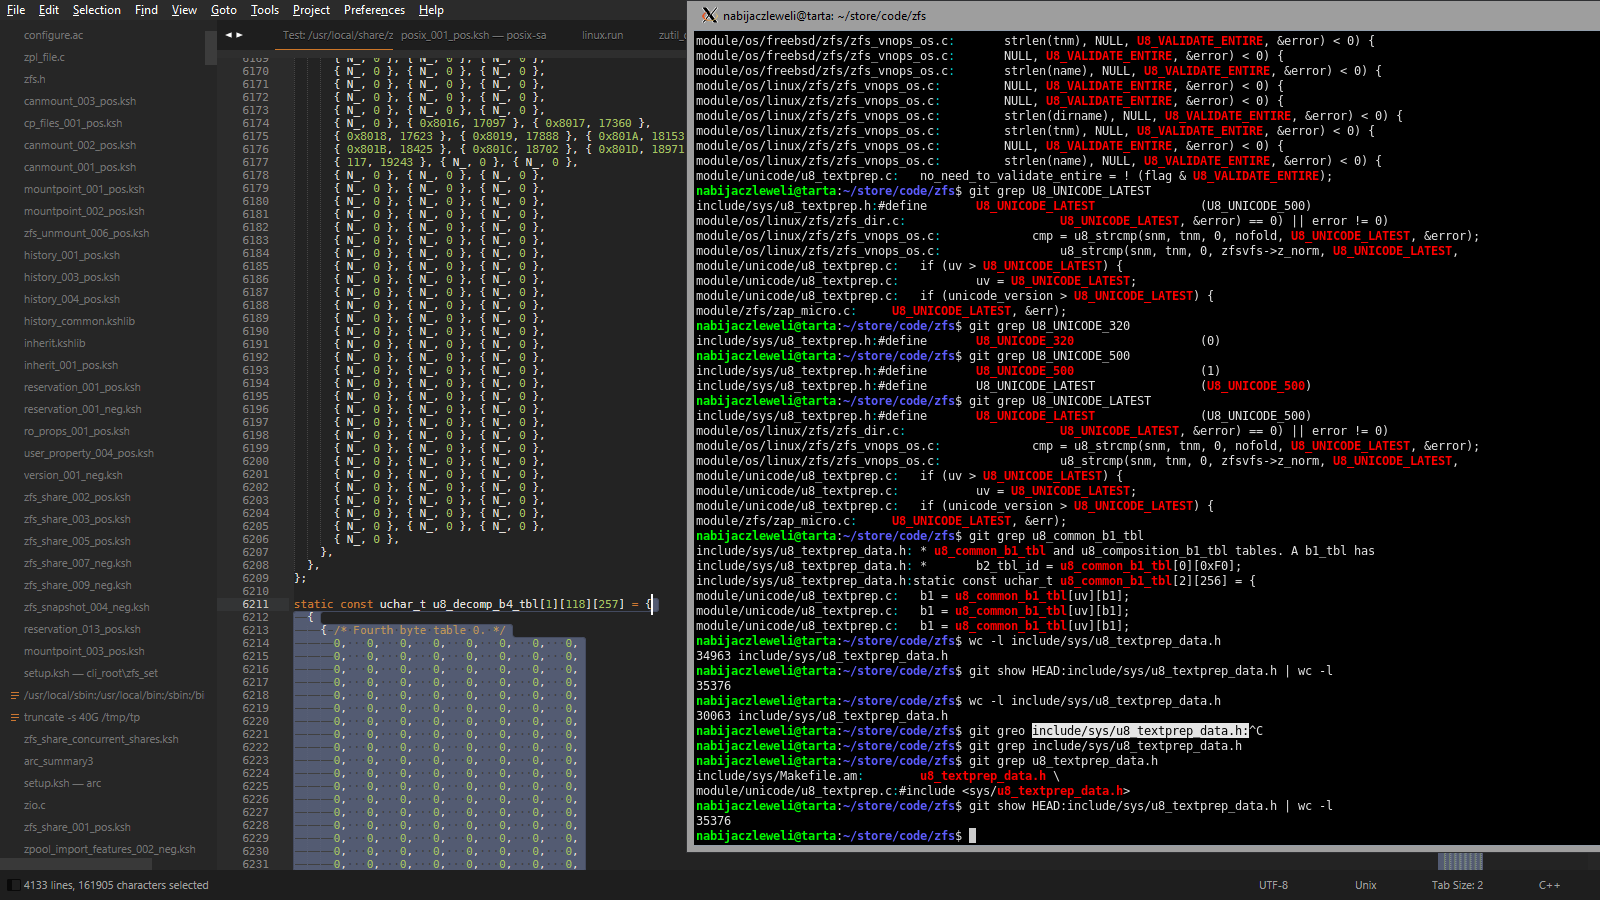Select arc_summary3 in the sidebar
The height and width of the screenshot is (900, 1600).
coord(58,761)
